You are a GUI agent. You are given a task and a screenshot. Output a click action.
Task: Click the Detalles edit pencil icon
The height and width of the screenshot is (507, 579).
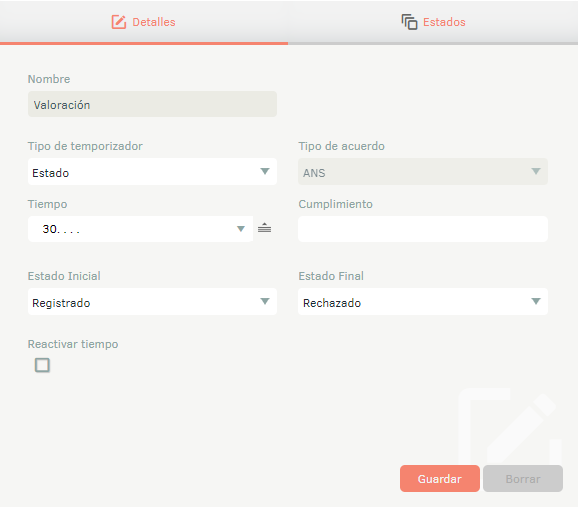click(119, 22)
